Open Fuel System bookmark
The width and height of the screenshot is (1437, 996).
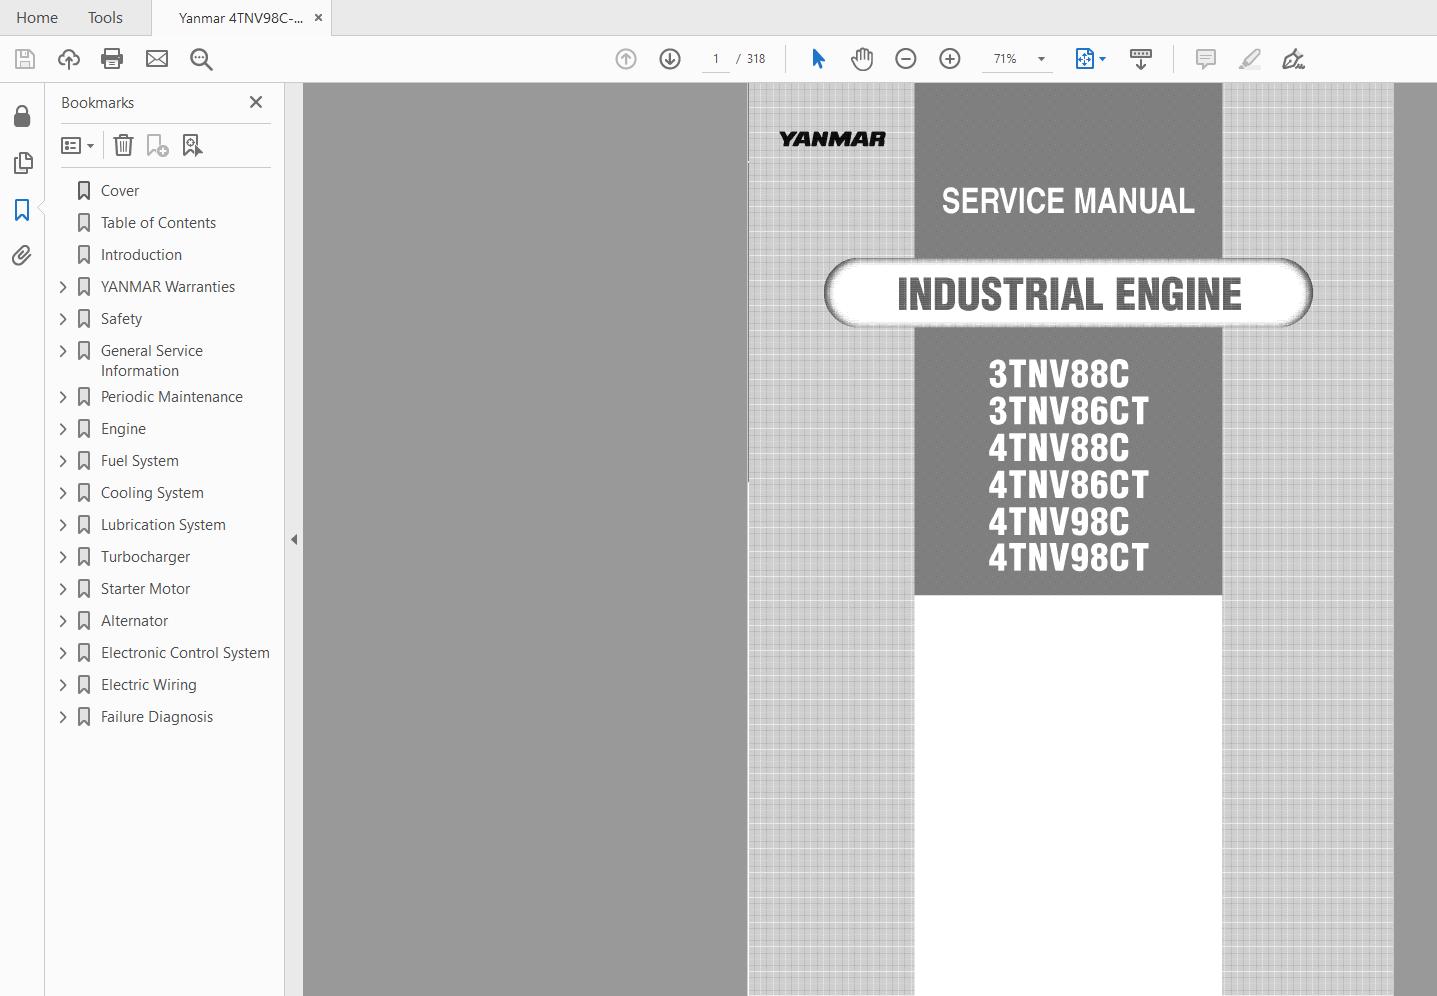140,461
